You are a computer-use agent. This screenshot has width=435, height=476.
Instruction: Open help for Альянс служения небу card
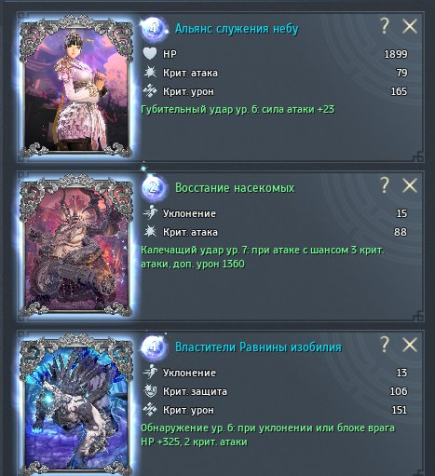[385, 26]
